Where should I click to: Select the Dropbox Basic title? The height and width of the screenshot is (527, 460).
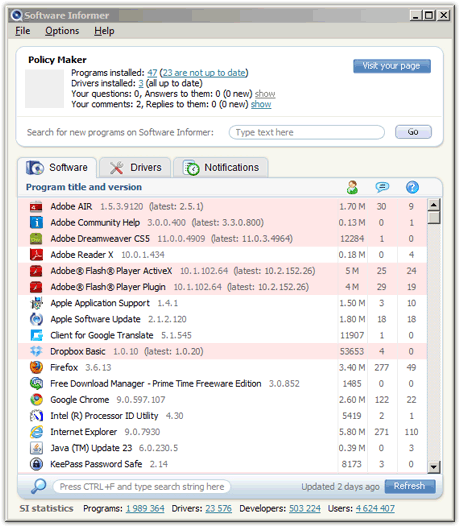78,352
